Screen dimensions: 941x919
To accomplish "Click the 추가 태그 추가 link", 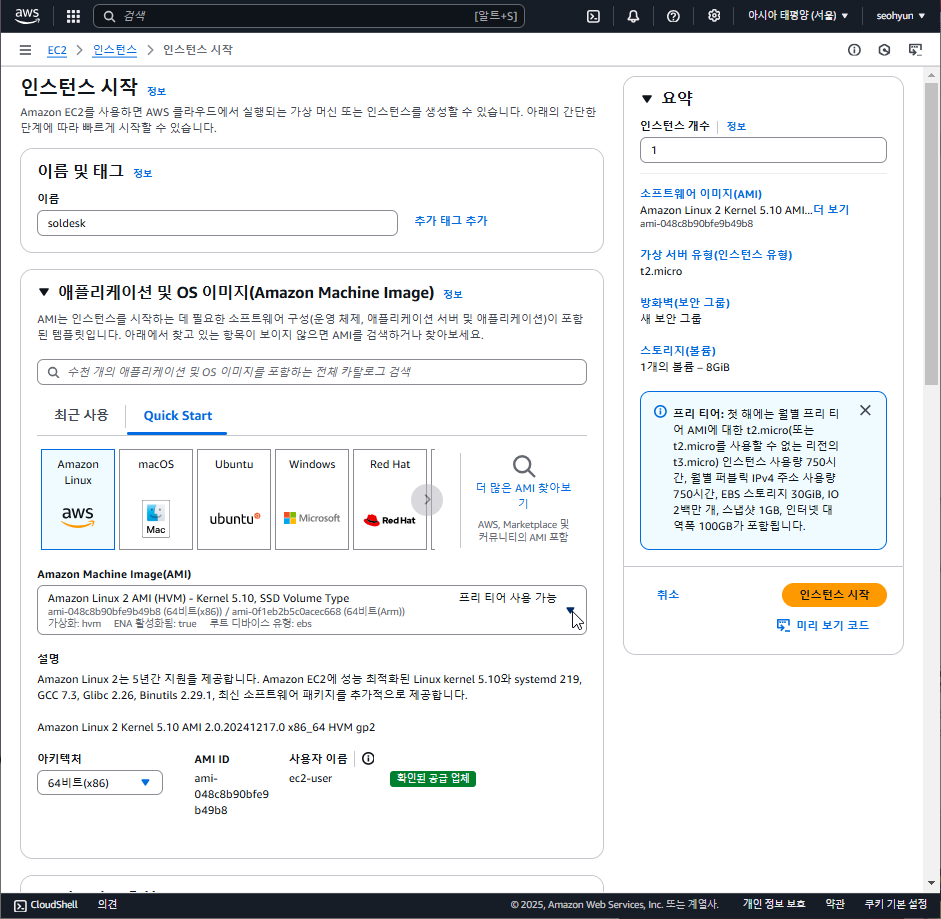I will point(451,221).
